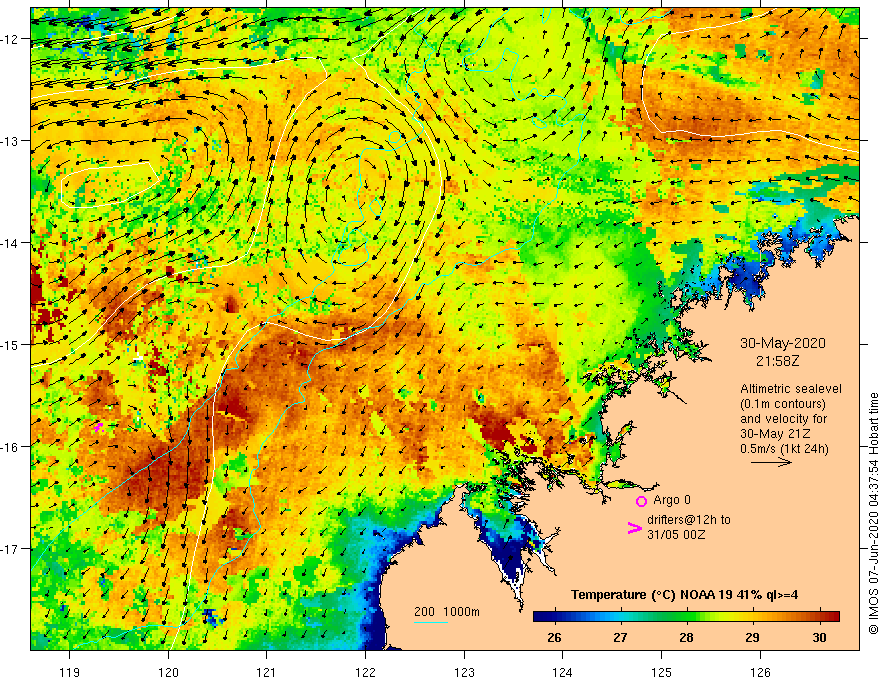Click the magenta Argo circle legend symbol
880x680 pixels.
[x=641, y=501]
